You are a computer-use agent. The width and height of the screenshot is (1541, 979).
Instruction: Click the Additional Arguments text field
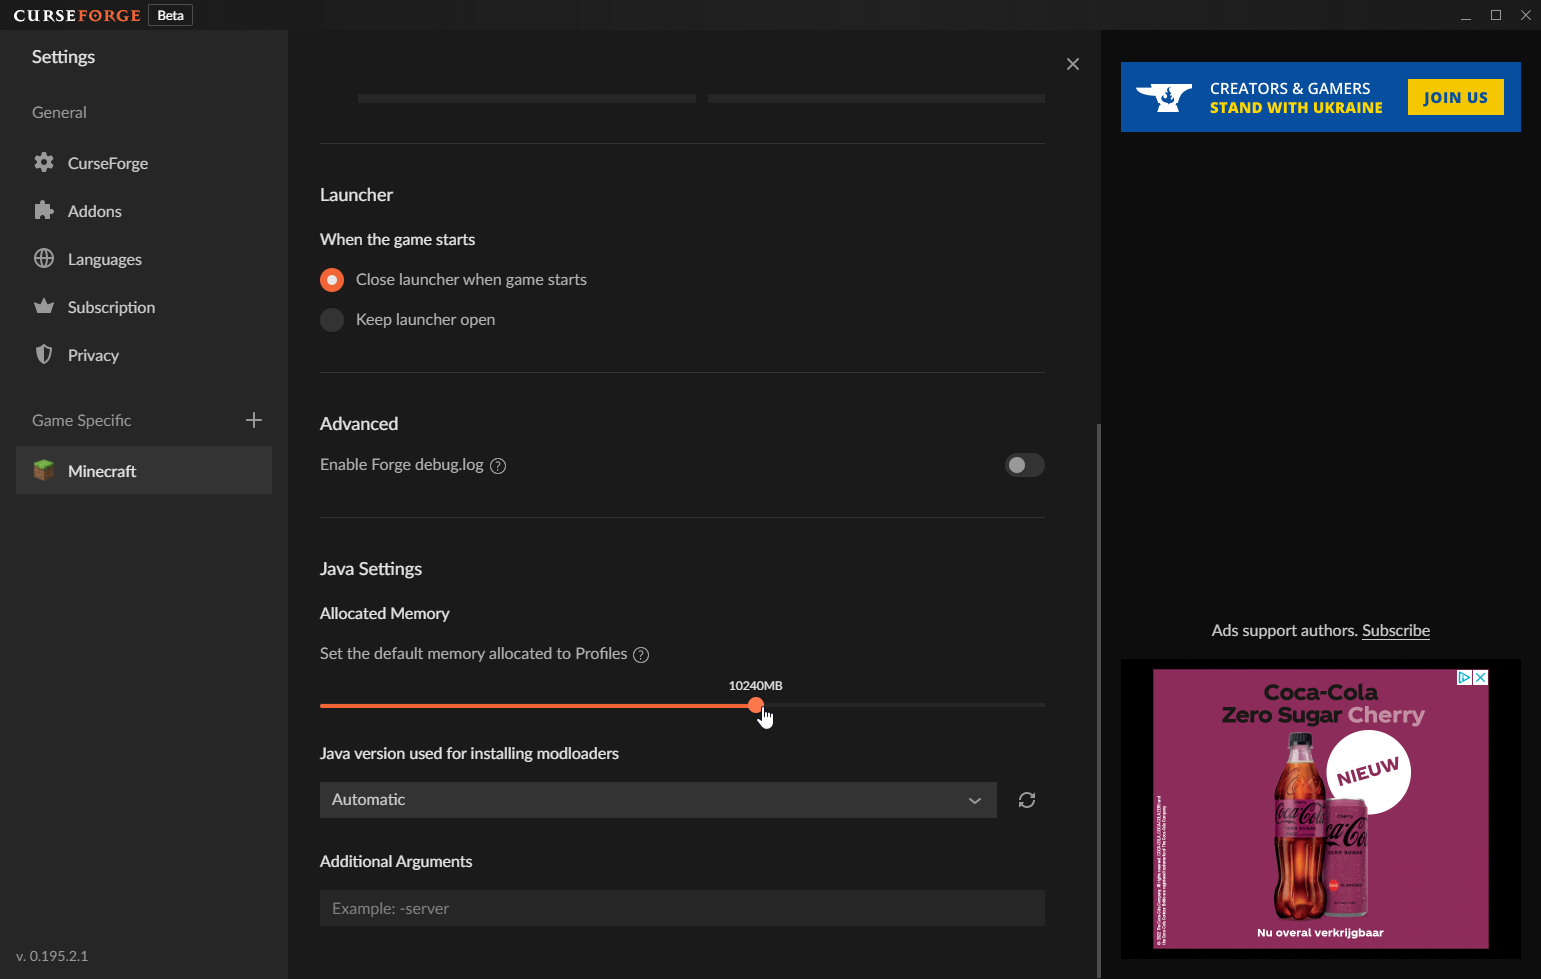coord(682,908)
